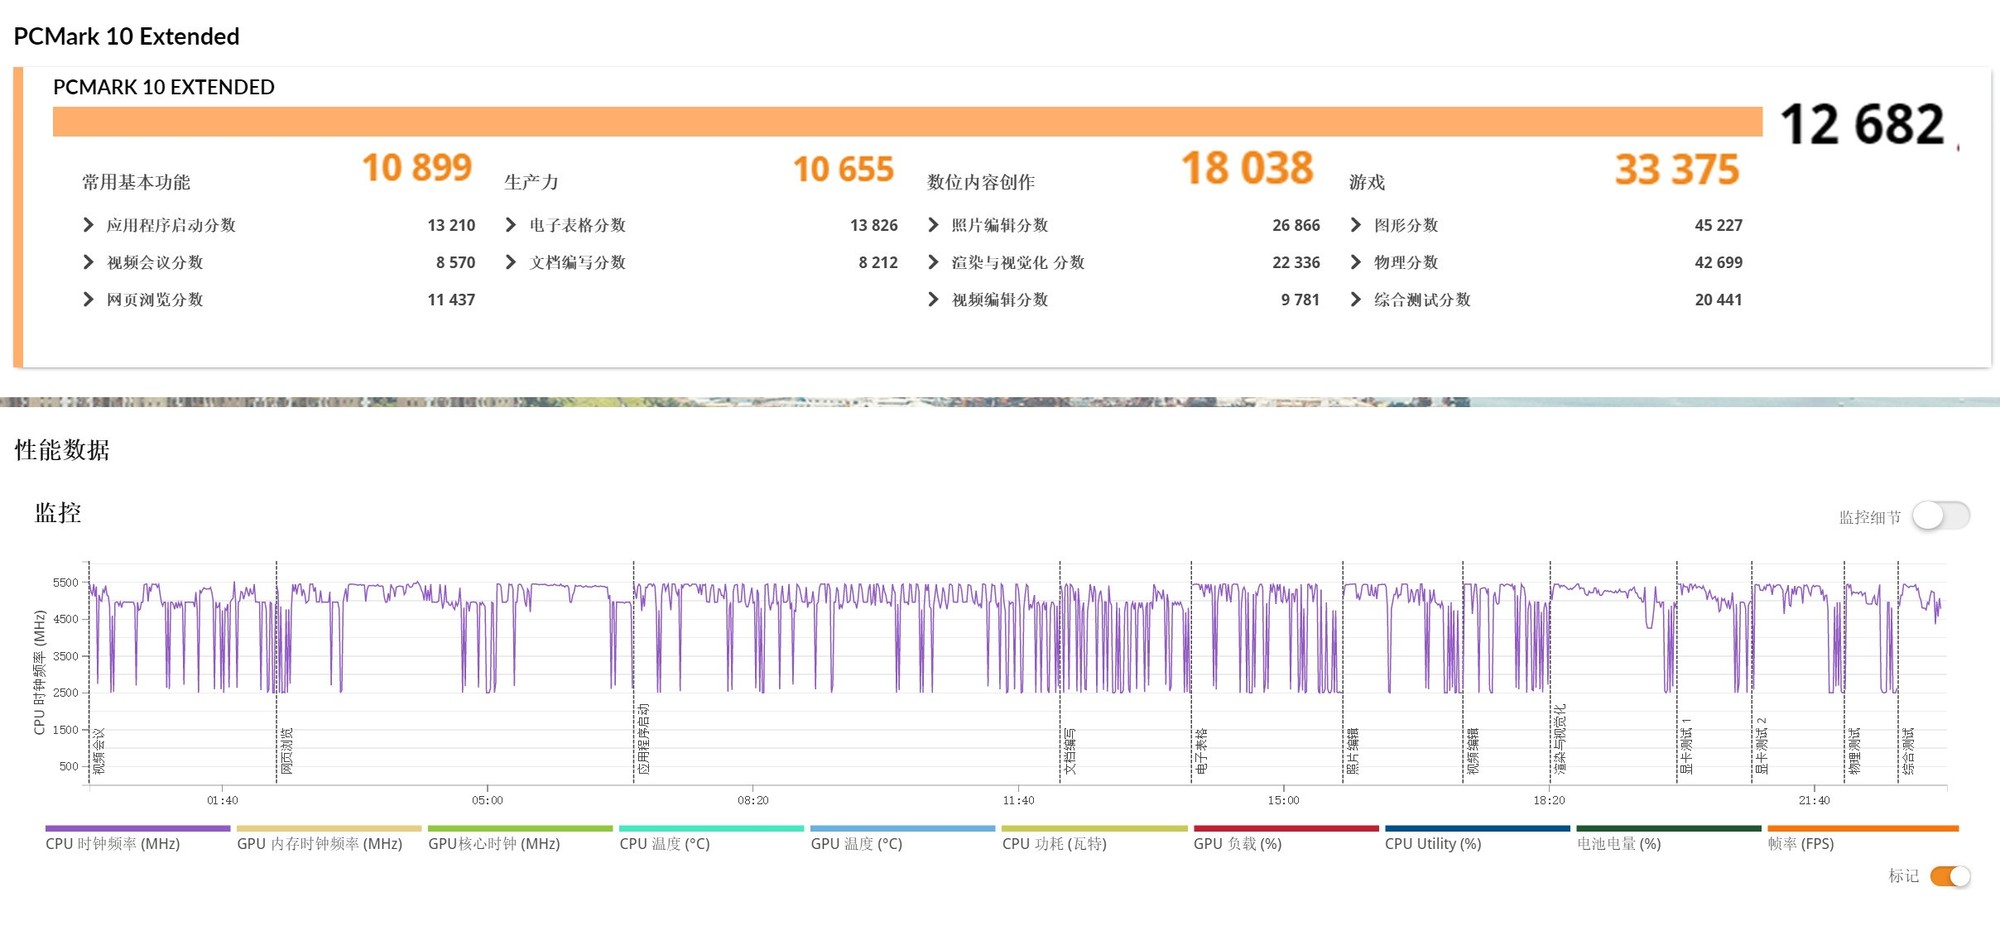This screenshot has height=940, width=2000.
Task: Click the 生产力 score 10 655
Action: (844, 169)
